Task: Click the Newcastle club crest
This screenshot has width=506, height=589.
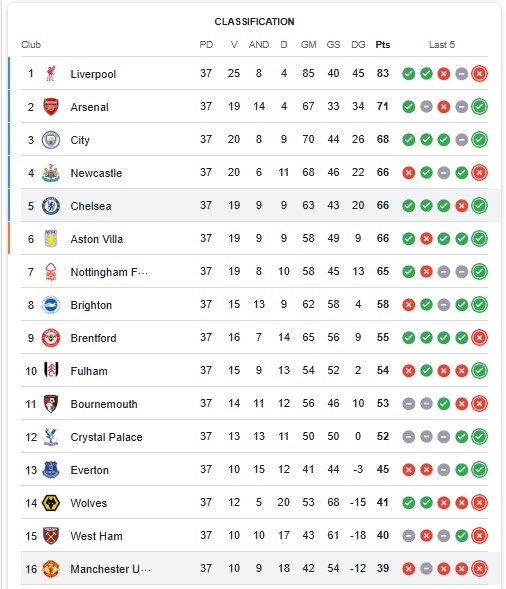Action: [x=51, y=173]
